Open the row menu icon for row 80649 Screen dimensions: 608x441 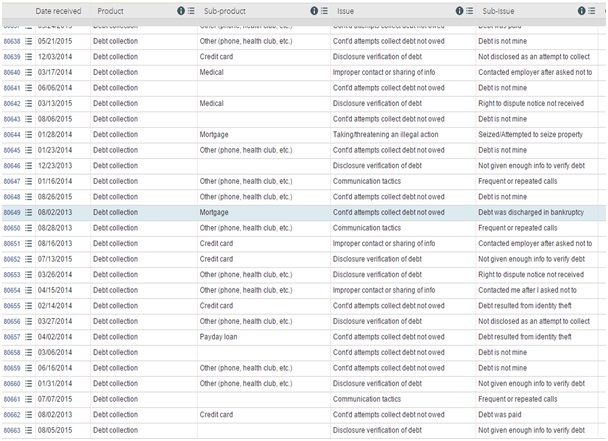pyautogui.click(x=29, y=213)
